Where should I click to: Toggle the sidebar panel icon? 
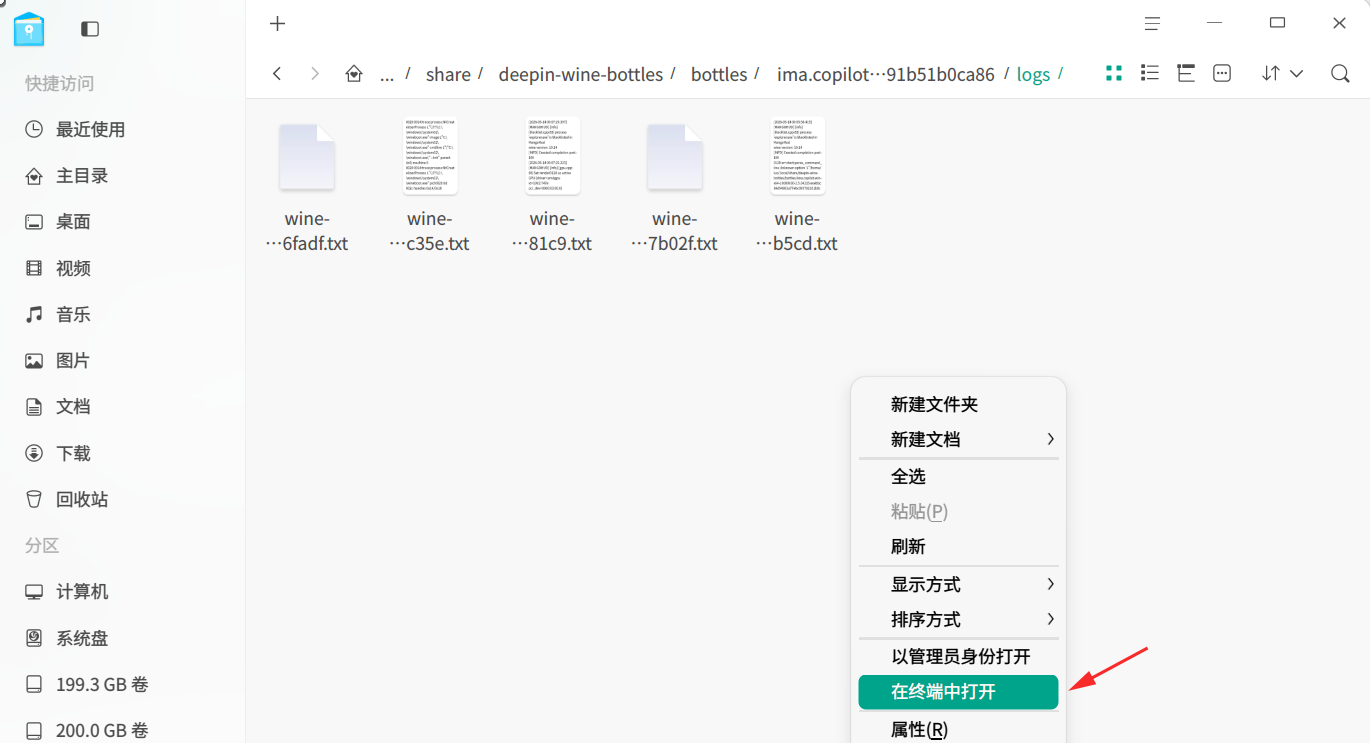pos(90,29)
